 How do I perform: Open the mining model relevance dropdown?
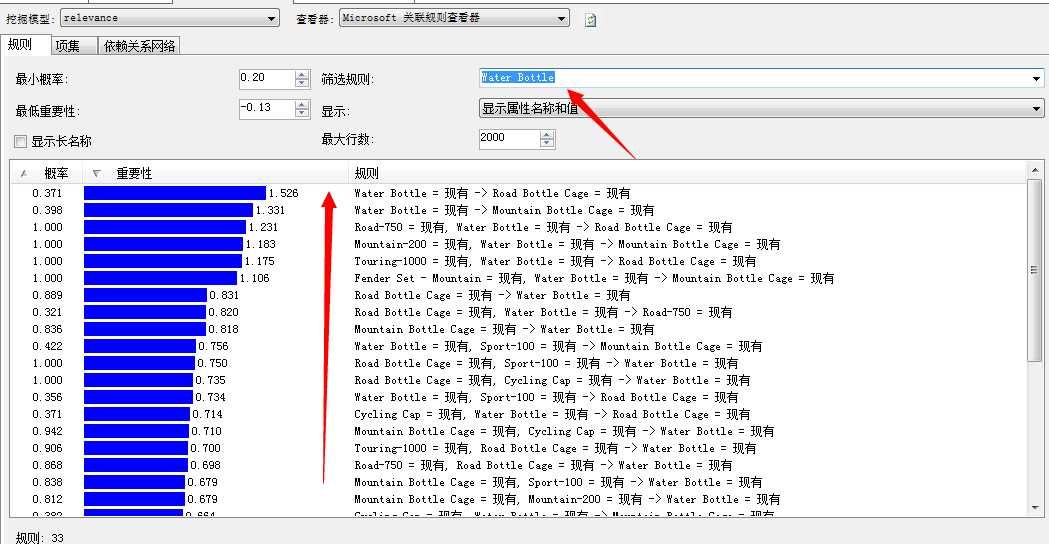pos(170,18)
